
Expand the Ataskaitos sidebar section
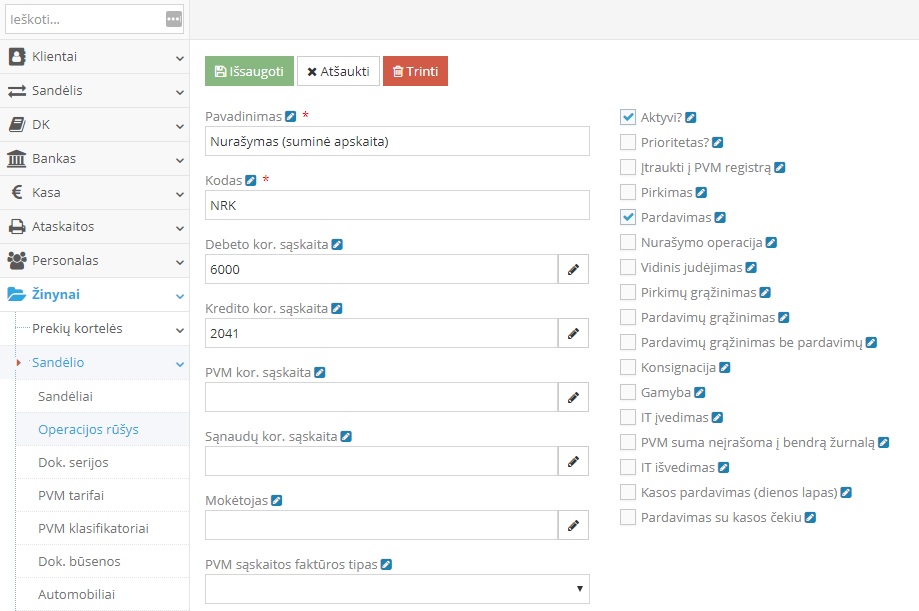(94, 227)
